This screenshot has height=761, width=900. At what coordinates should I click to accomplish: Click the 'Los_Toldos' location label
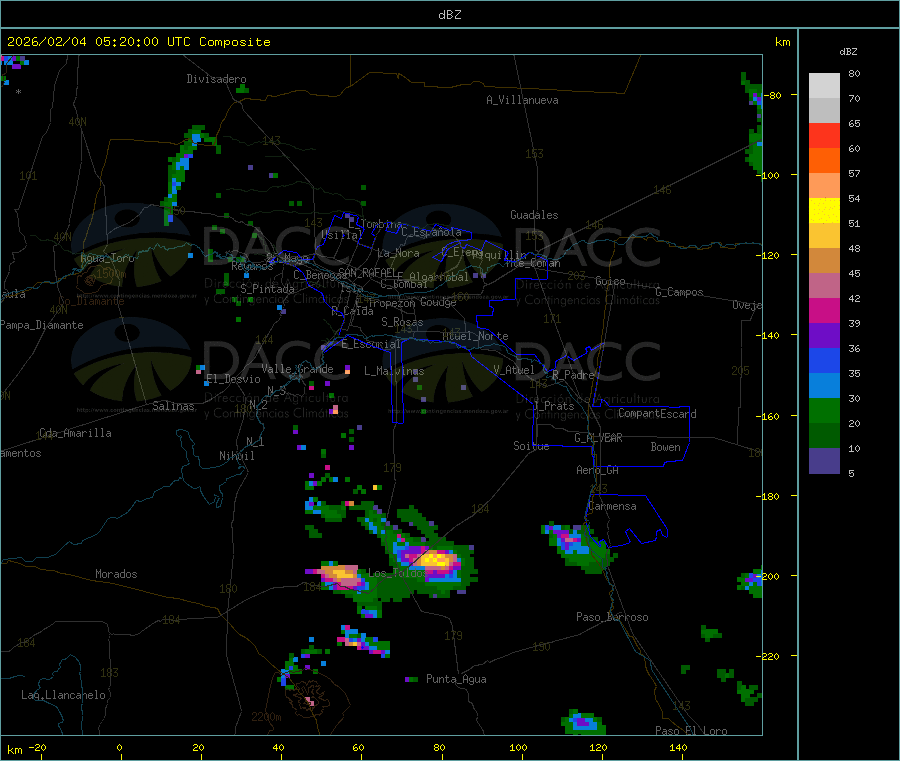coord(398,573)
